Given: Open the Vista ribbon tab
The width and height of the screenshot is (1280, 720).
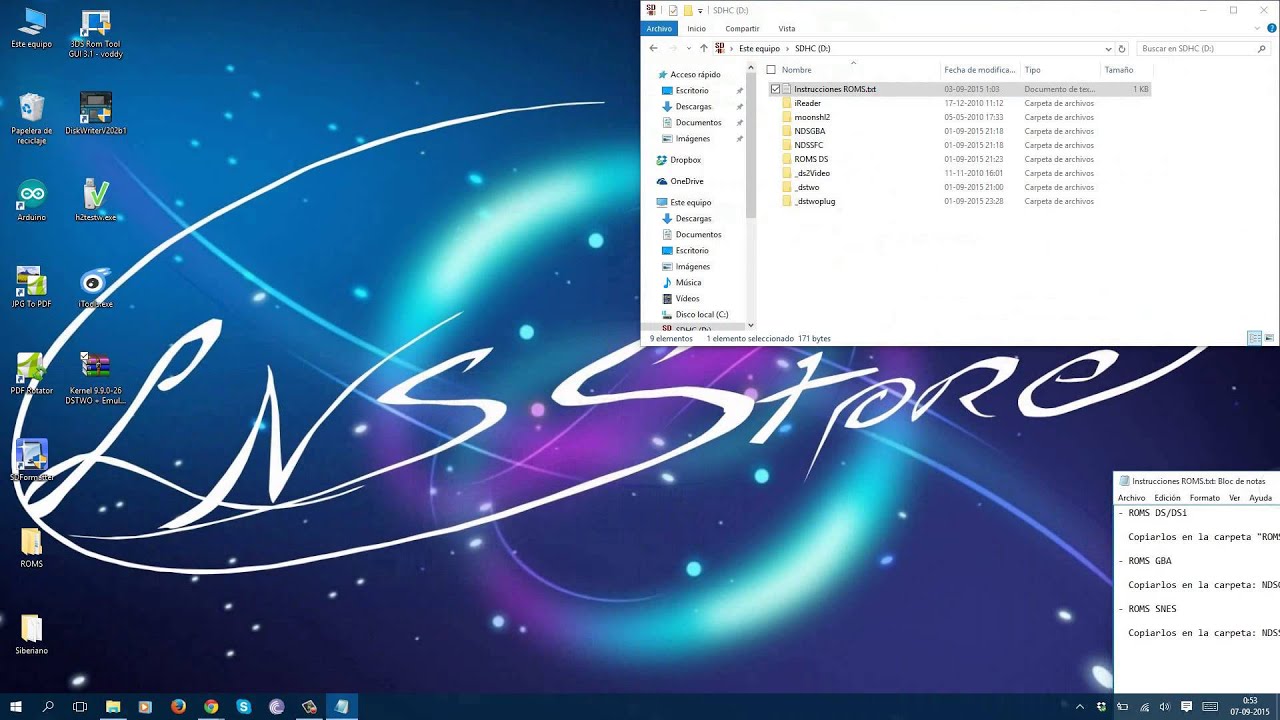Looking at the screenshot, I should click(x=787, y=29).
